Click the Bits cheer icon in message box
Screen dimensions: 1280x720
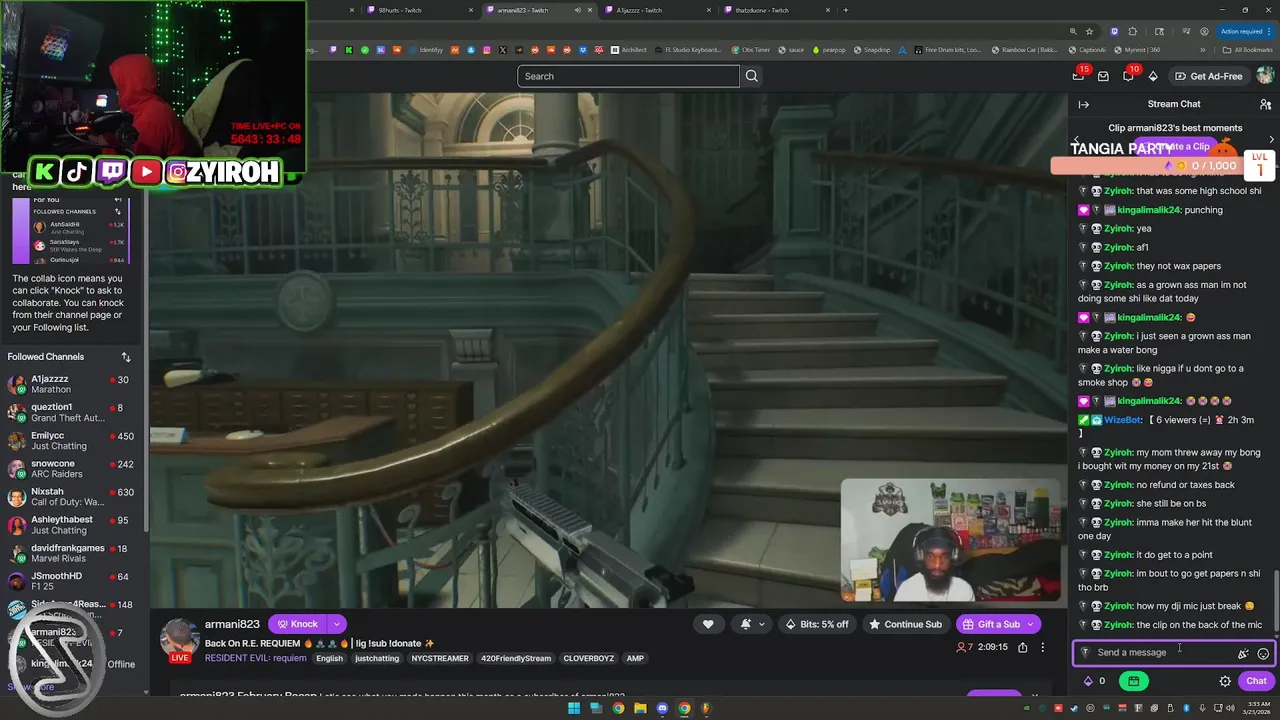click(1243, 653)
